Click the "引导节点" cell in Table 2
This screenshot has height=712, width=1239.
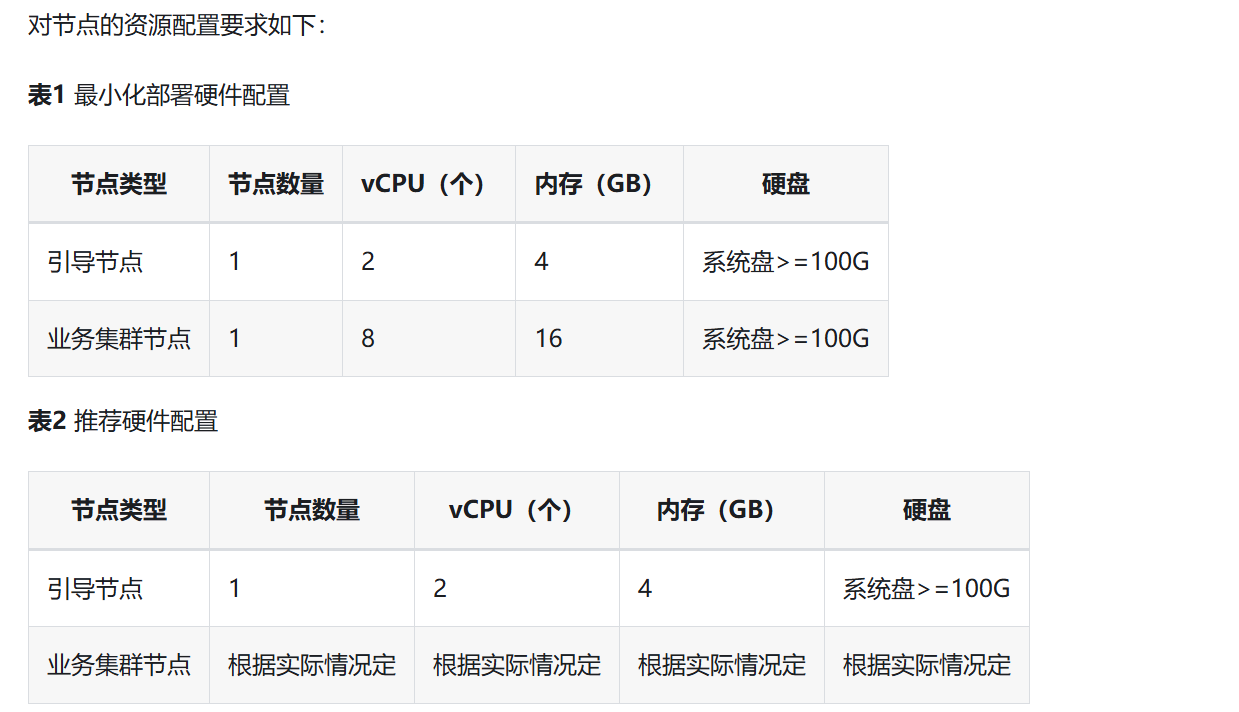coord(95,588)
